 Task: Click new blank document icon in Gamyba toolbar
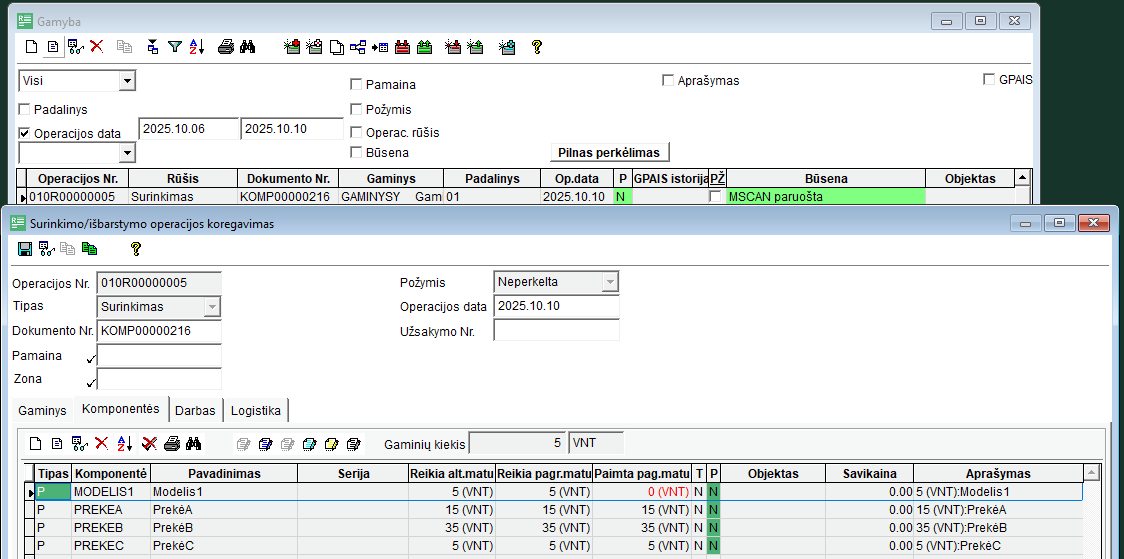pos(31,46)
